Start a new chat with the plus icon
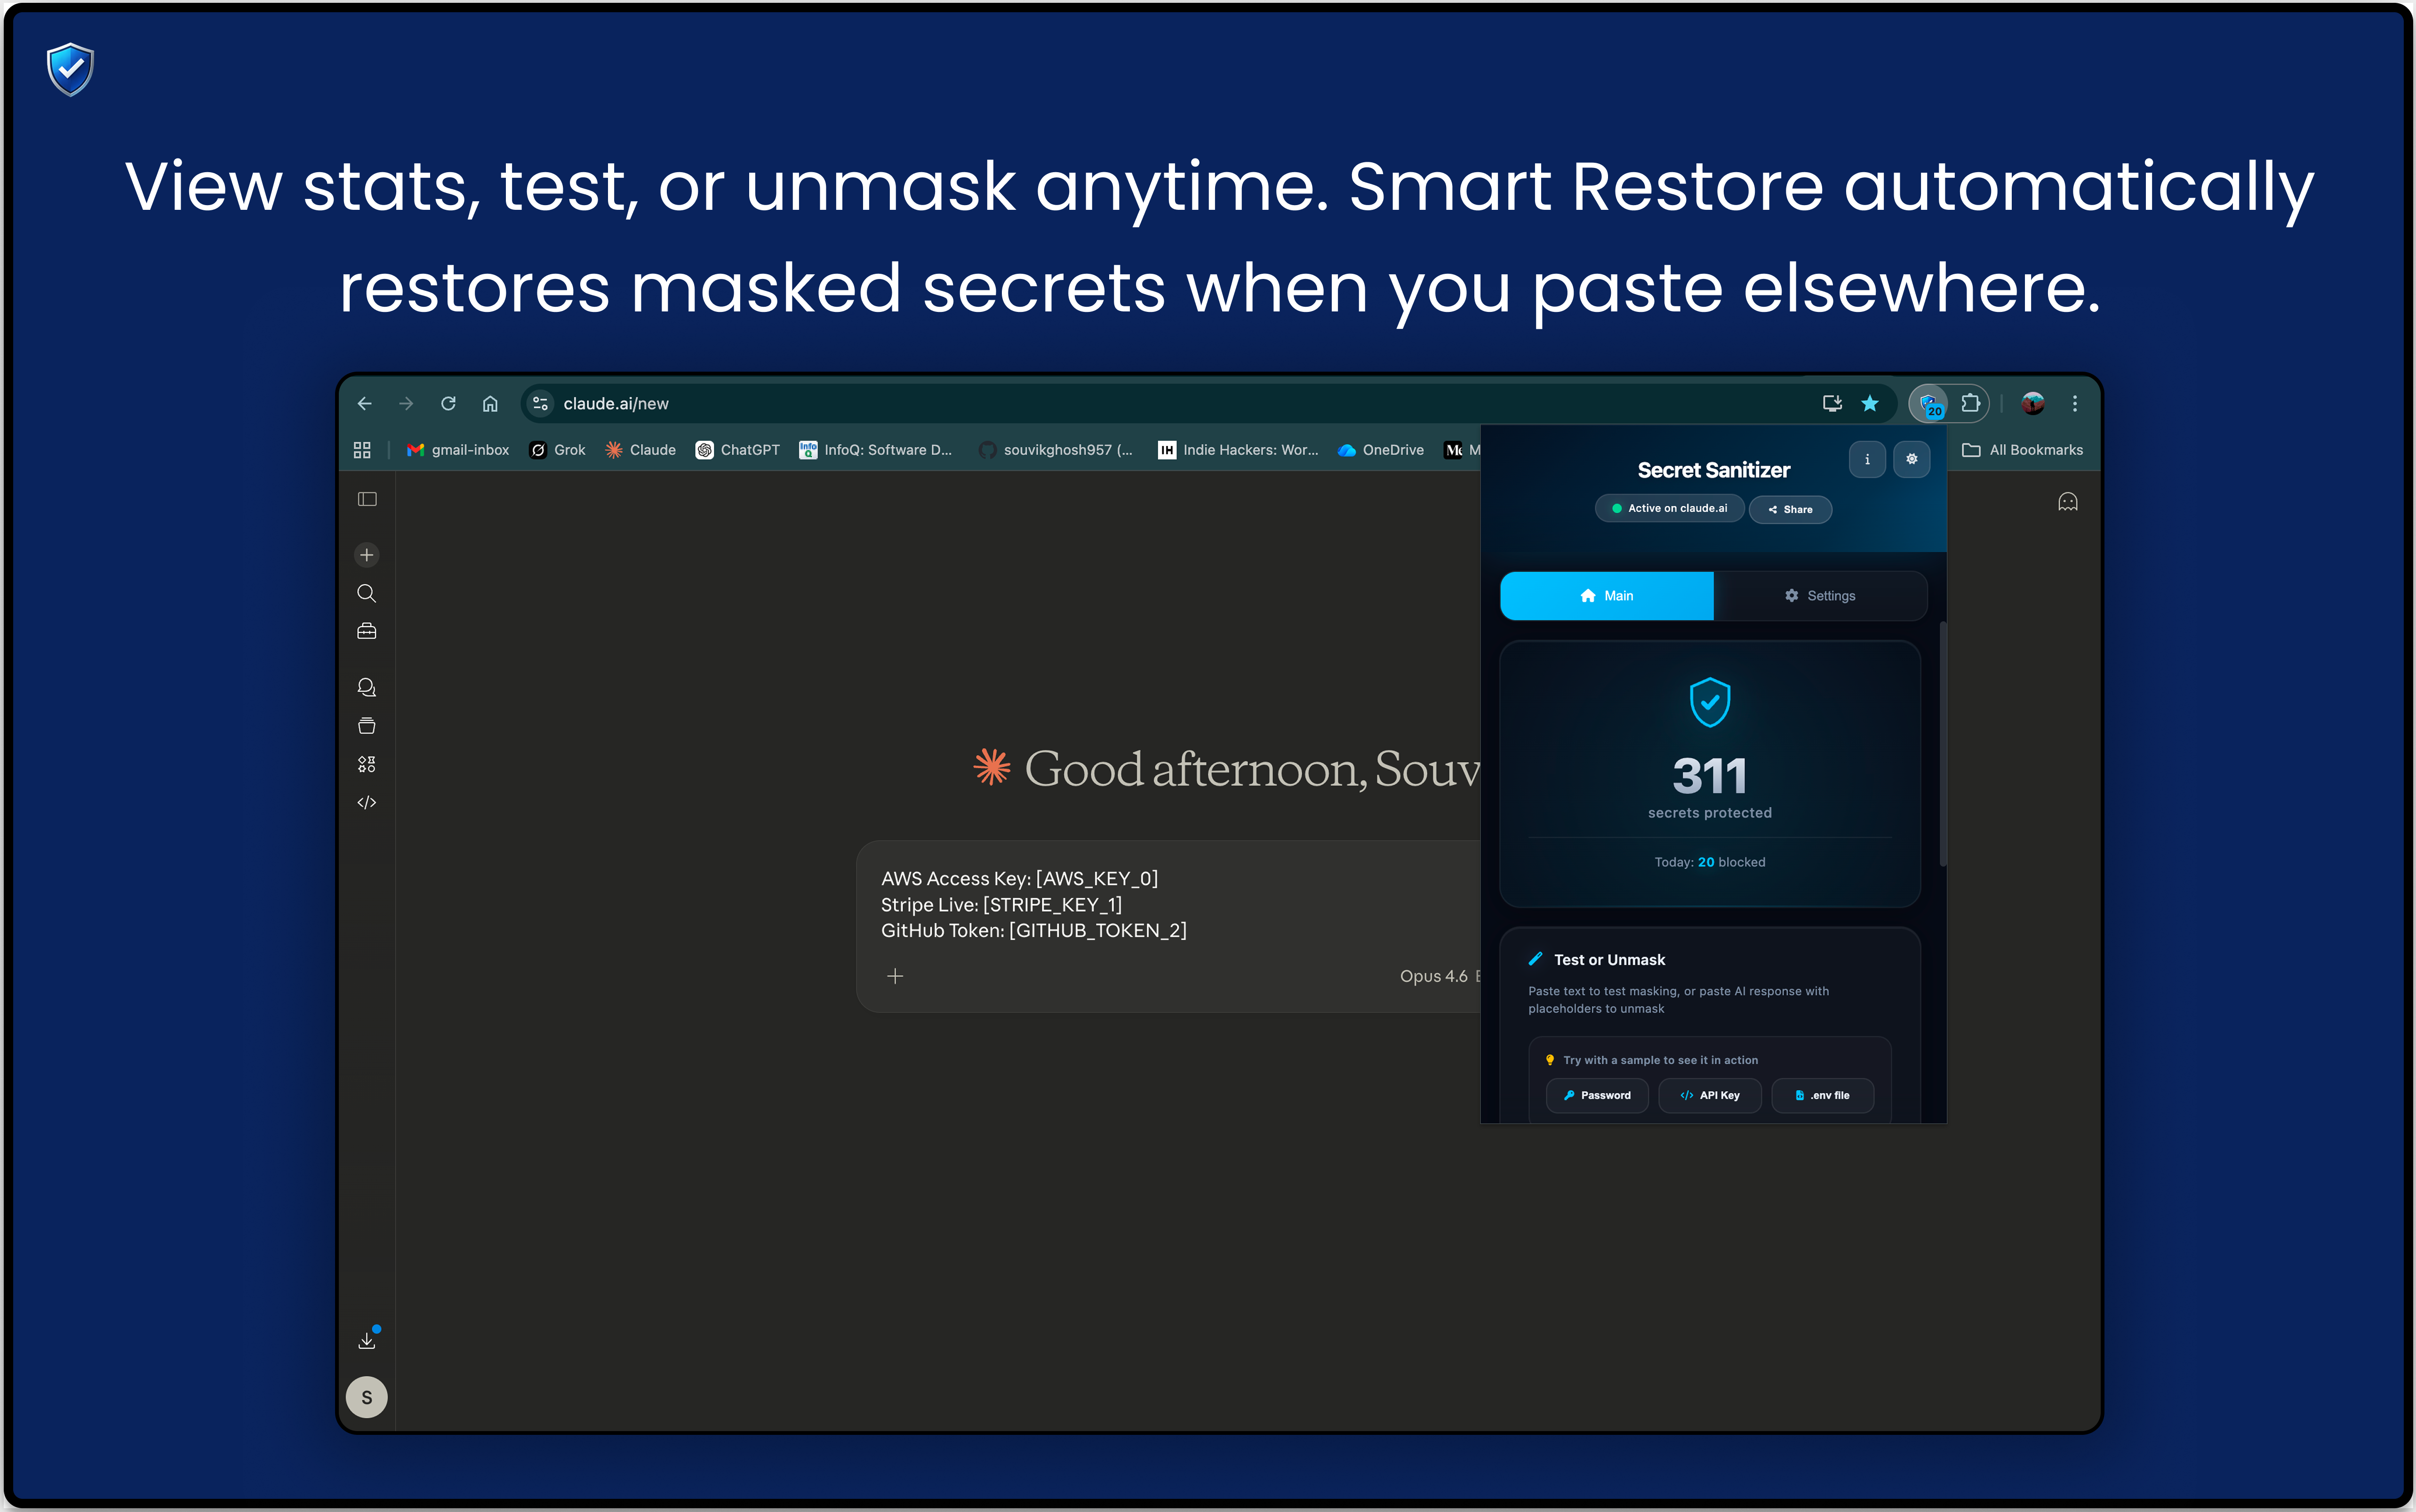 tap(367, 555)
